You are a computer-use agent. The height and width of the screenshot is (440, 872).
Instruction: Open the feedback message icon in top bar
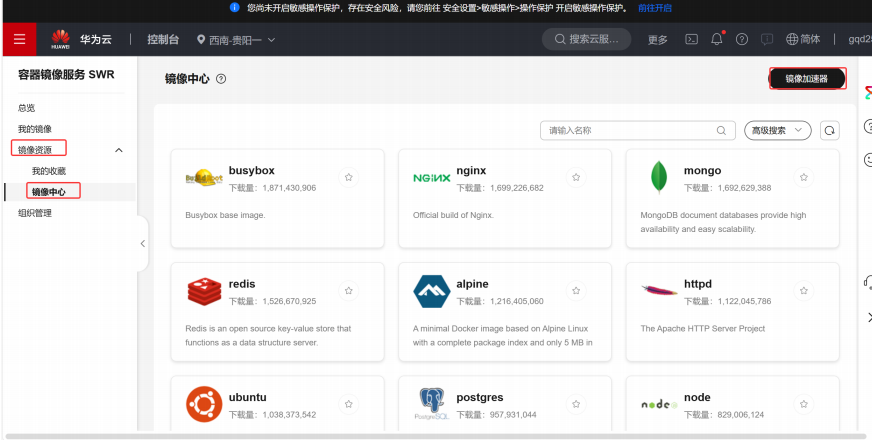pyautogui.click(x=767, y=39)
